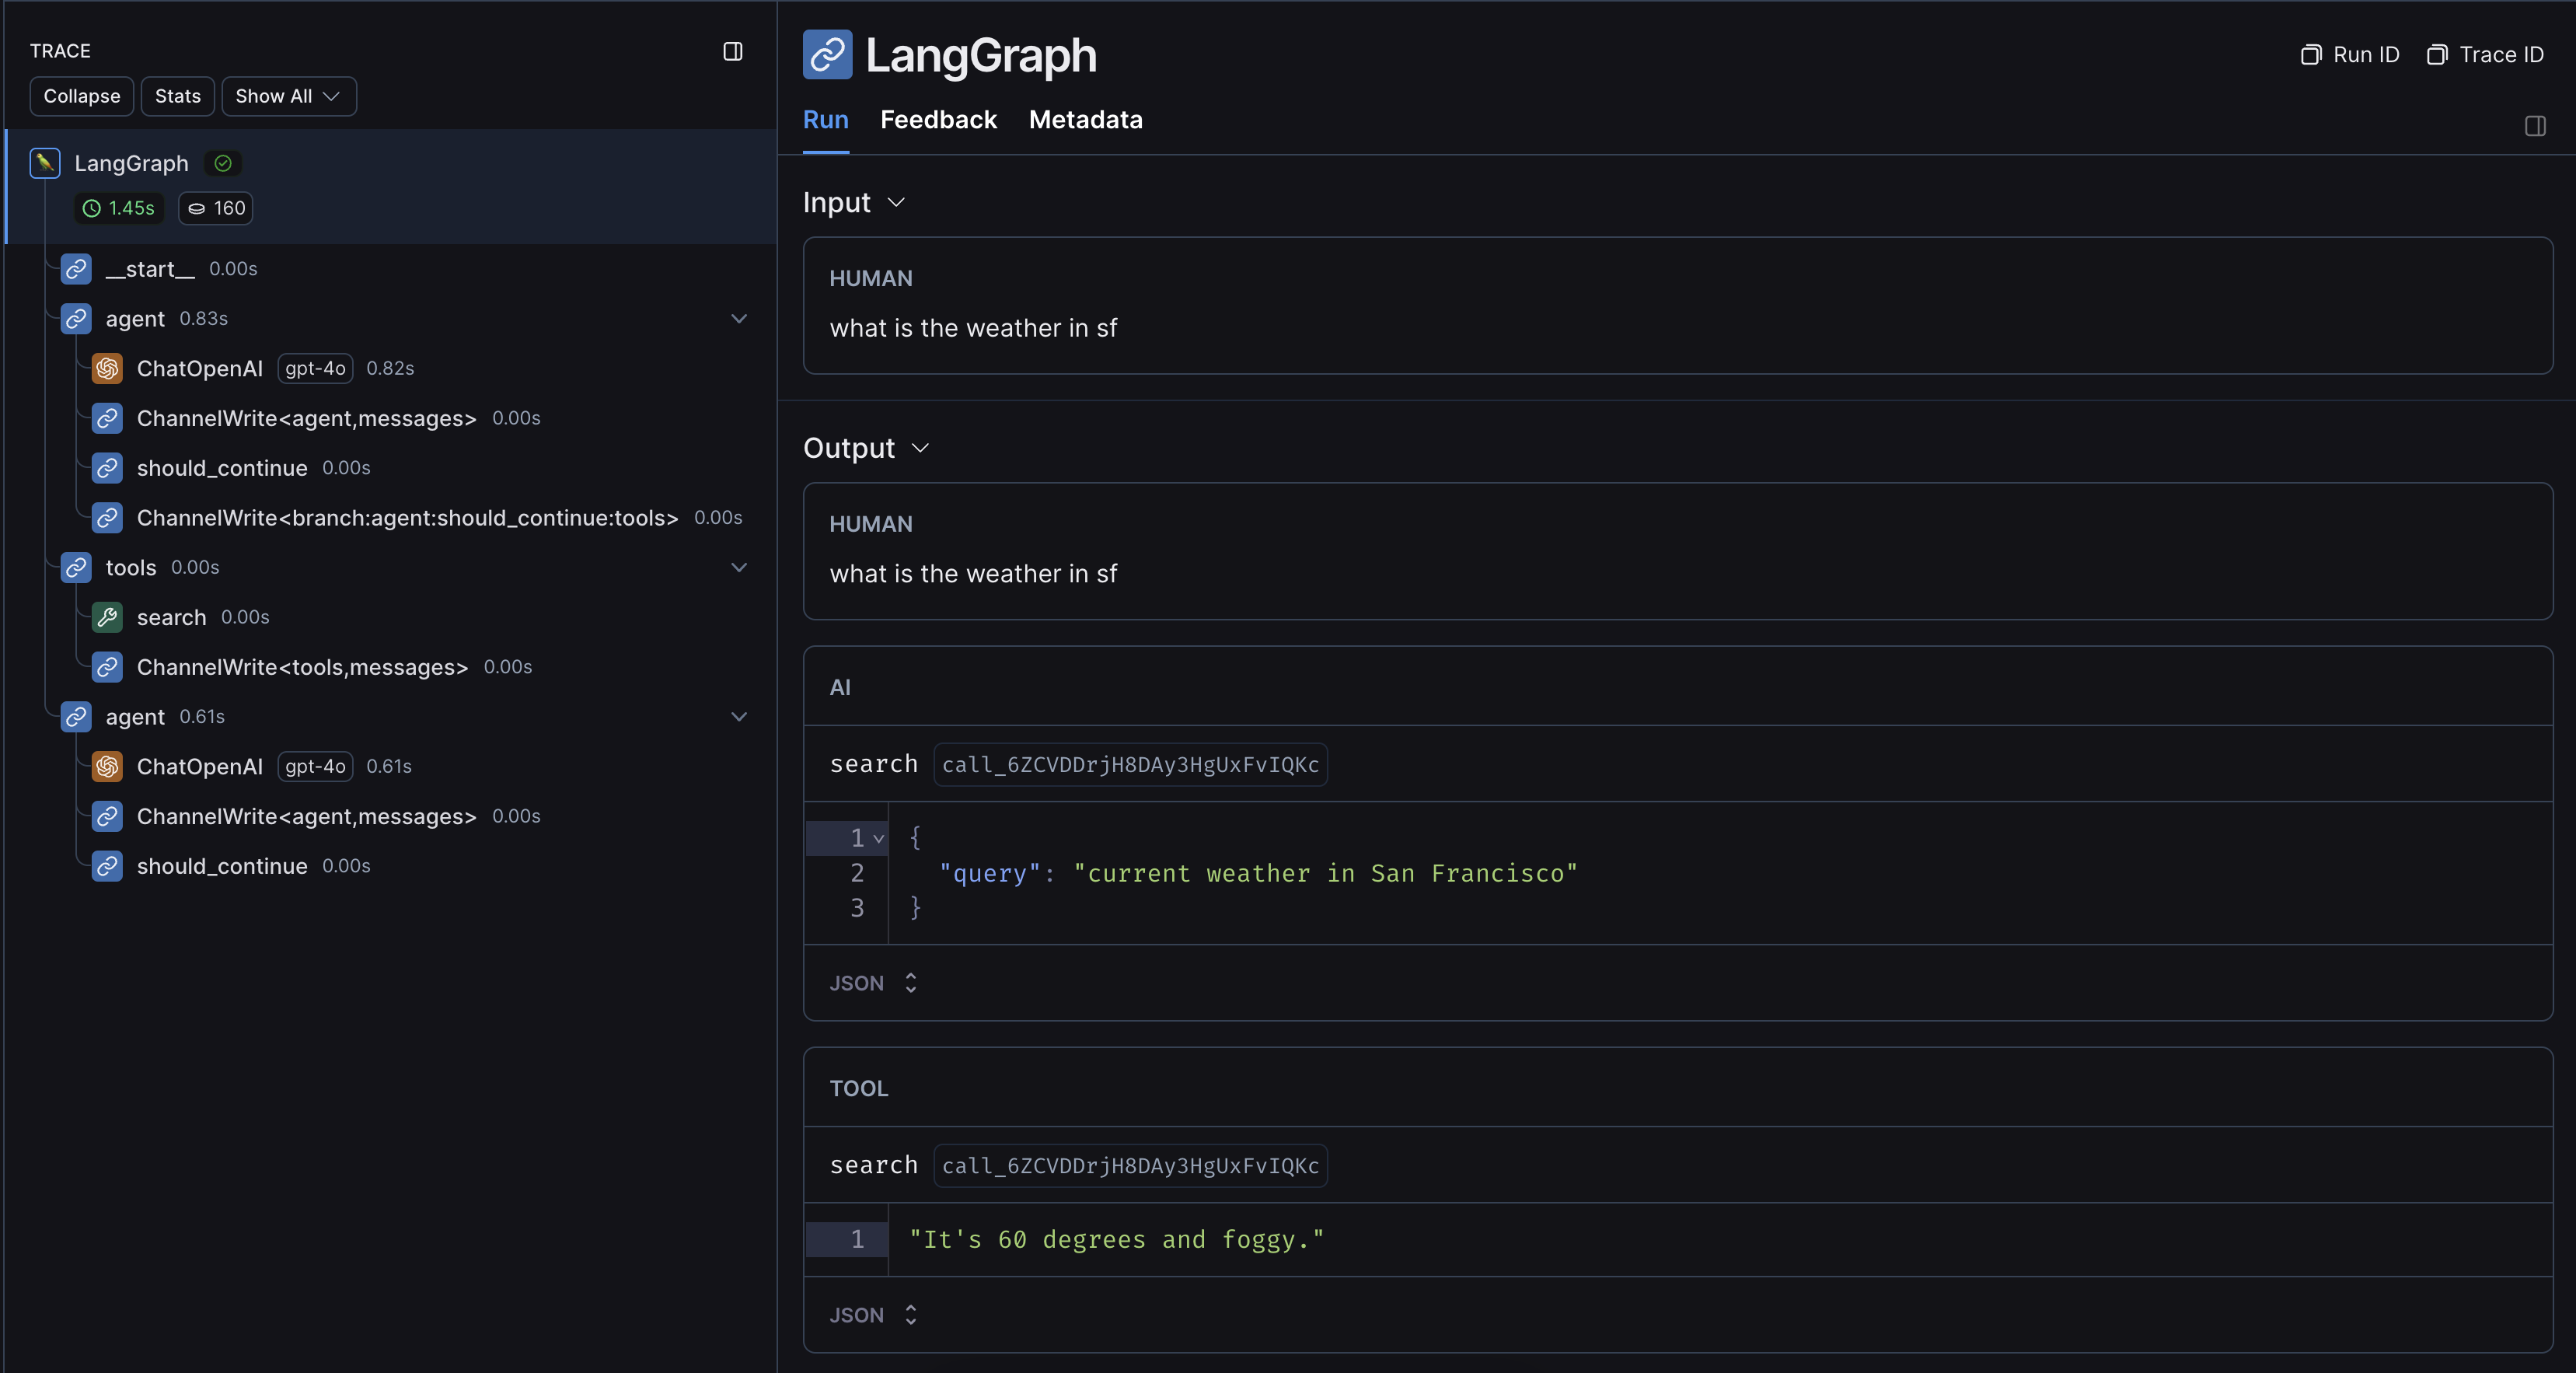Click the chain icon beside the LangGraph title
The height and width of the screenshot is (1373, 2576).
tap(827, 54)
